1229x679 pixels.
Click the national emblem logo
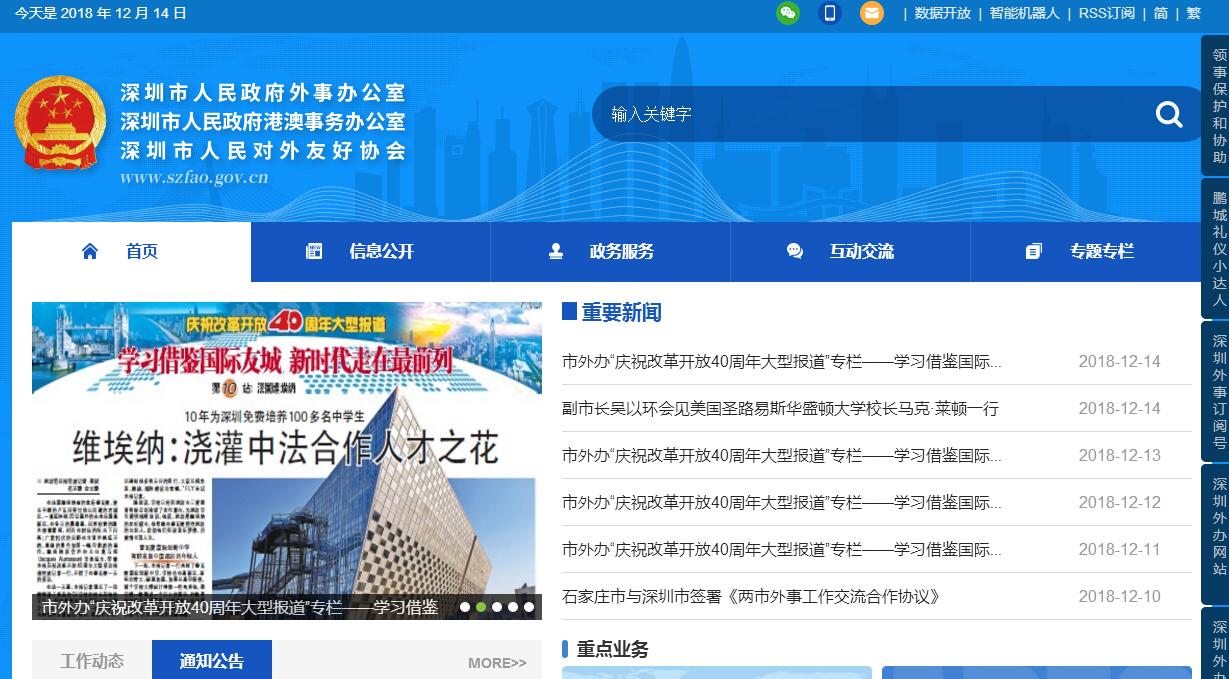(x=60, y=124)
